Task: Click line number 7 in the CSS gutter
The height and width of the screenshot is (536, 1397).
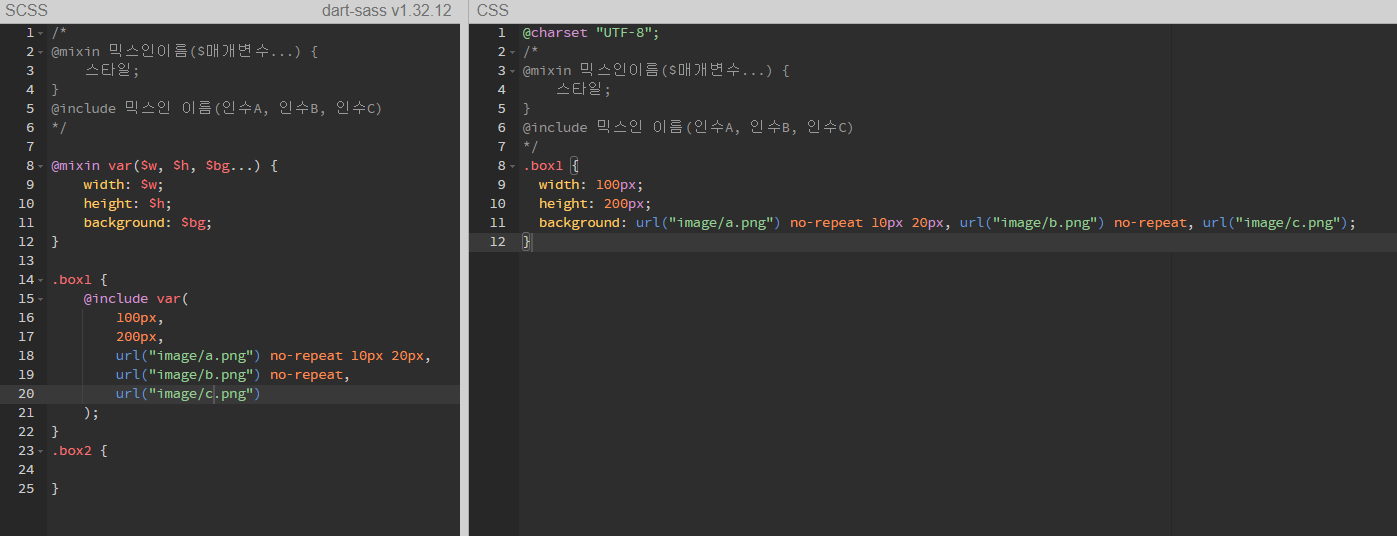Action: tap(501, 147)
